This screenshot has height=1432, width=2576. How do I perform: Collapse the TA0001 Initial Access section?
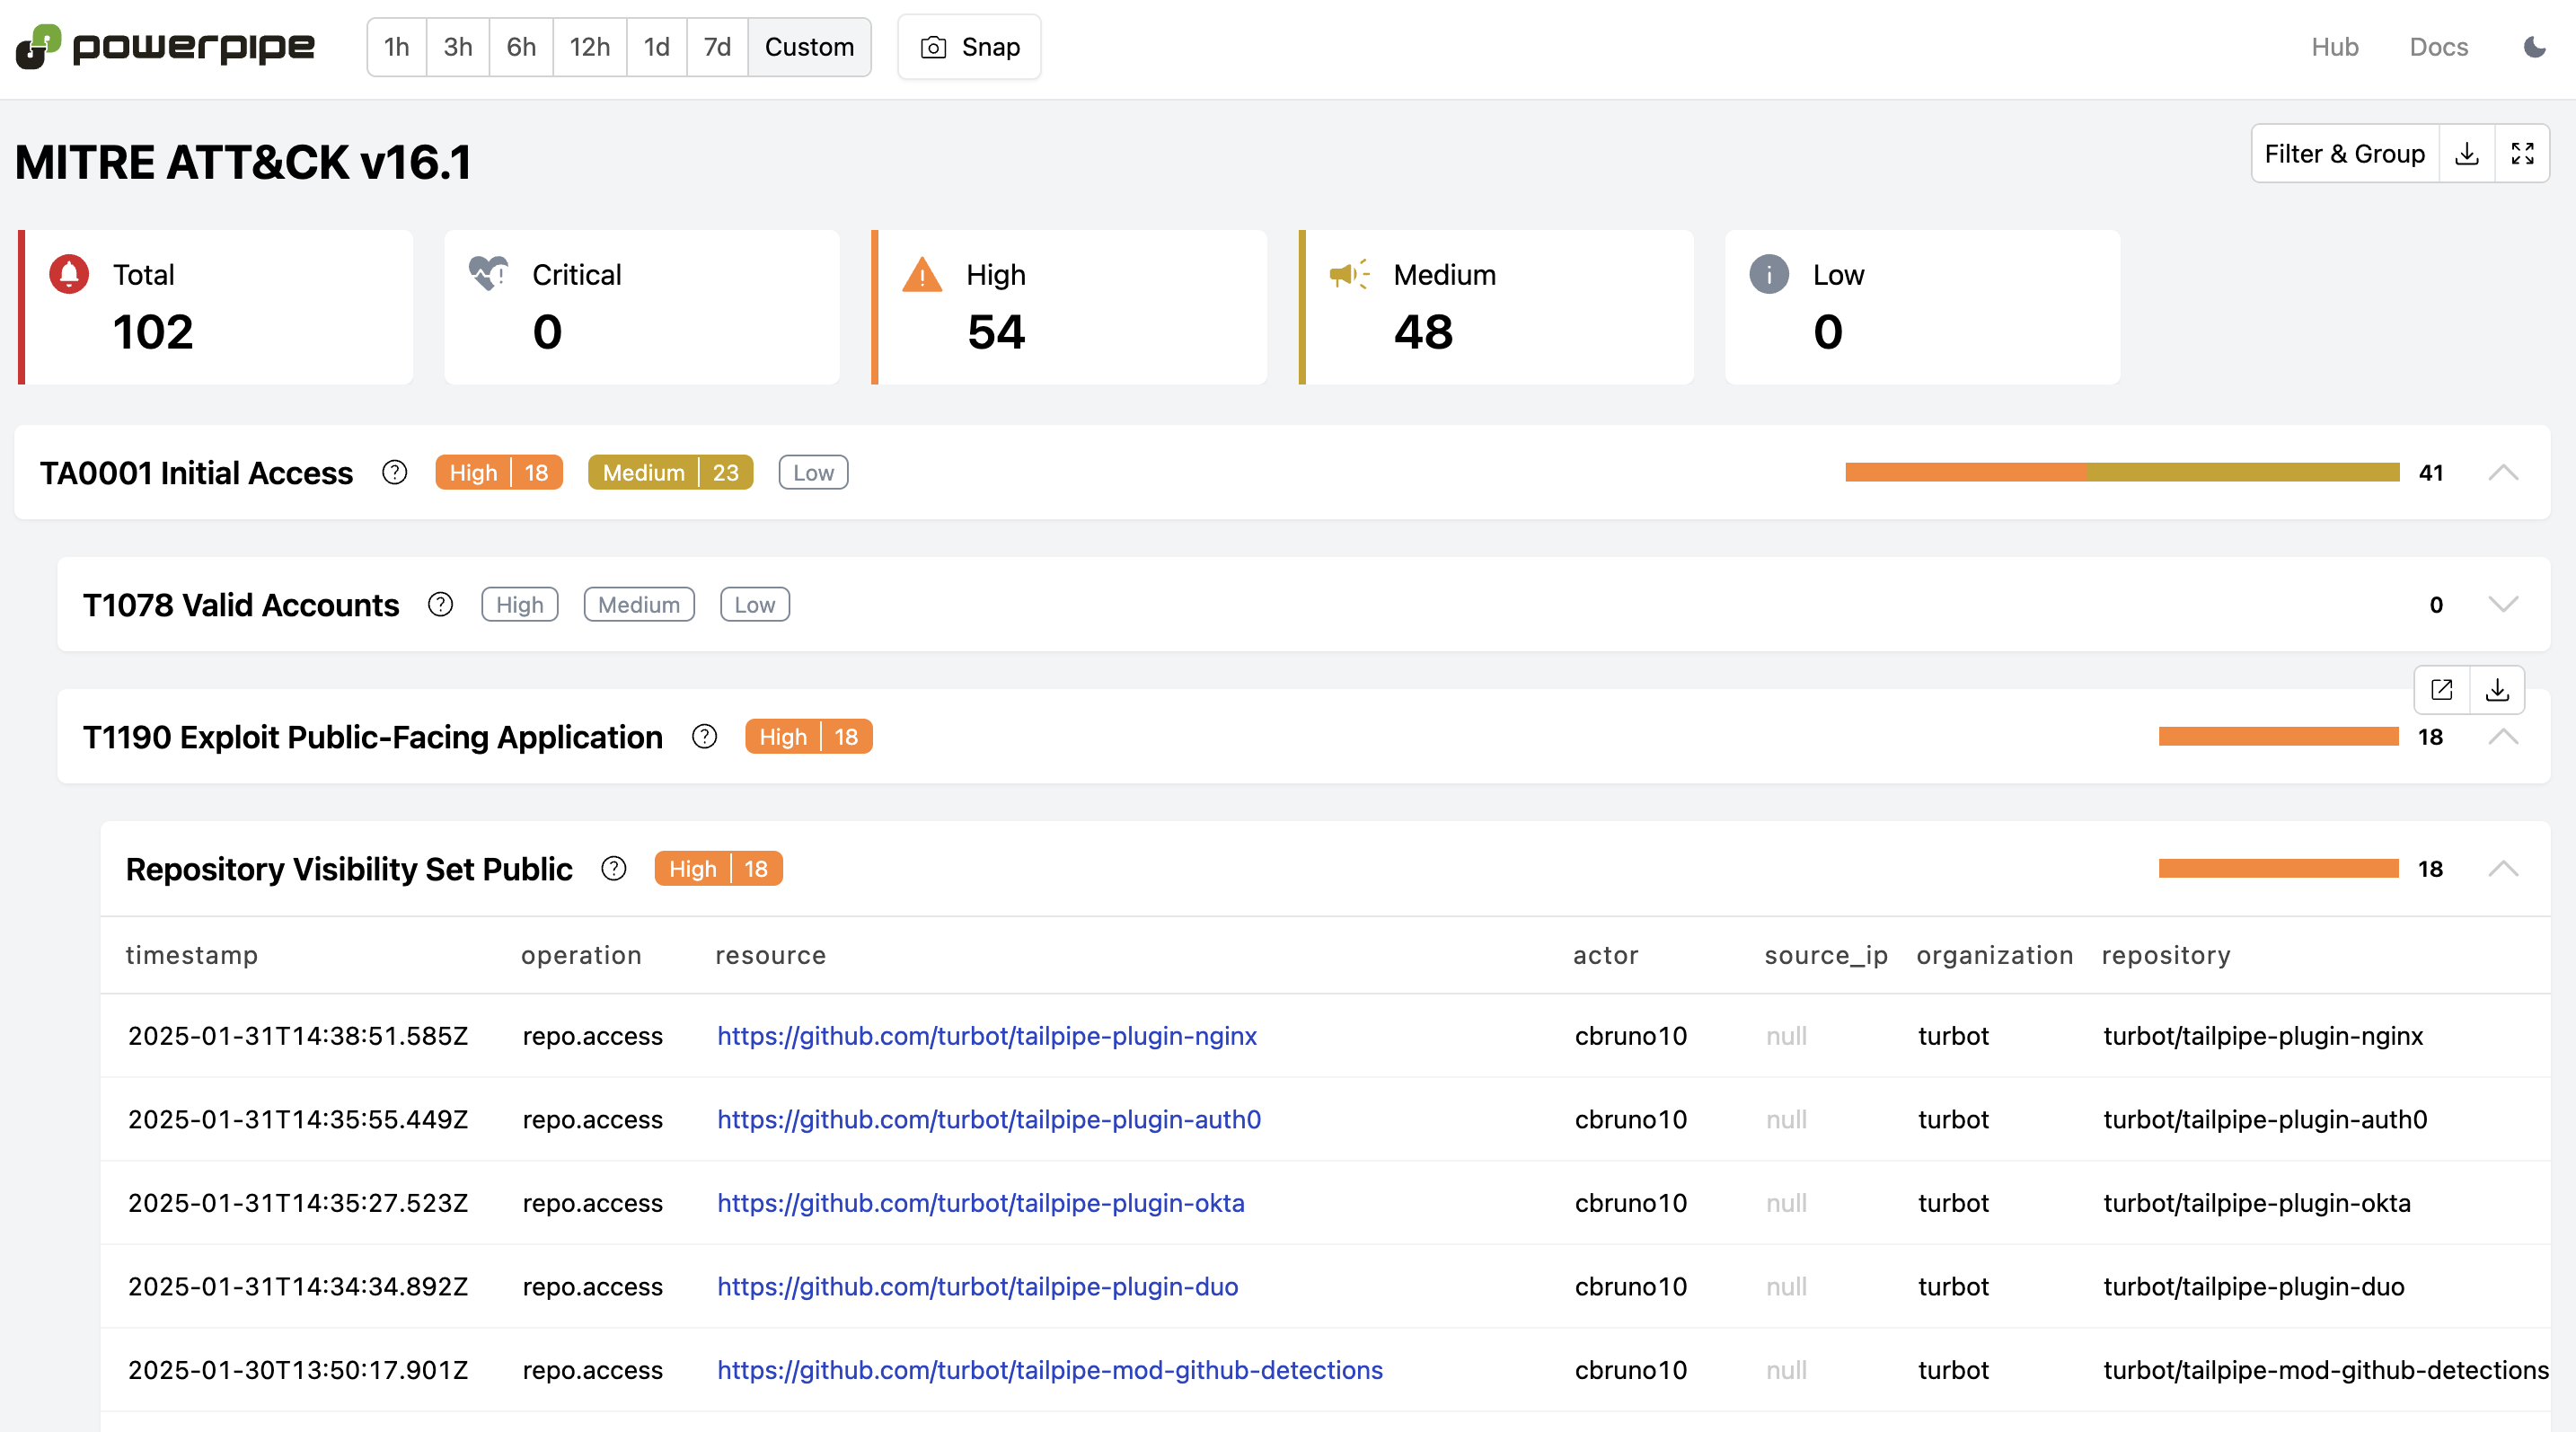click(2503, 472)
